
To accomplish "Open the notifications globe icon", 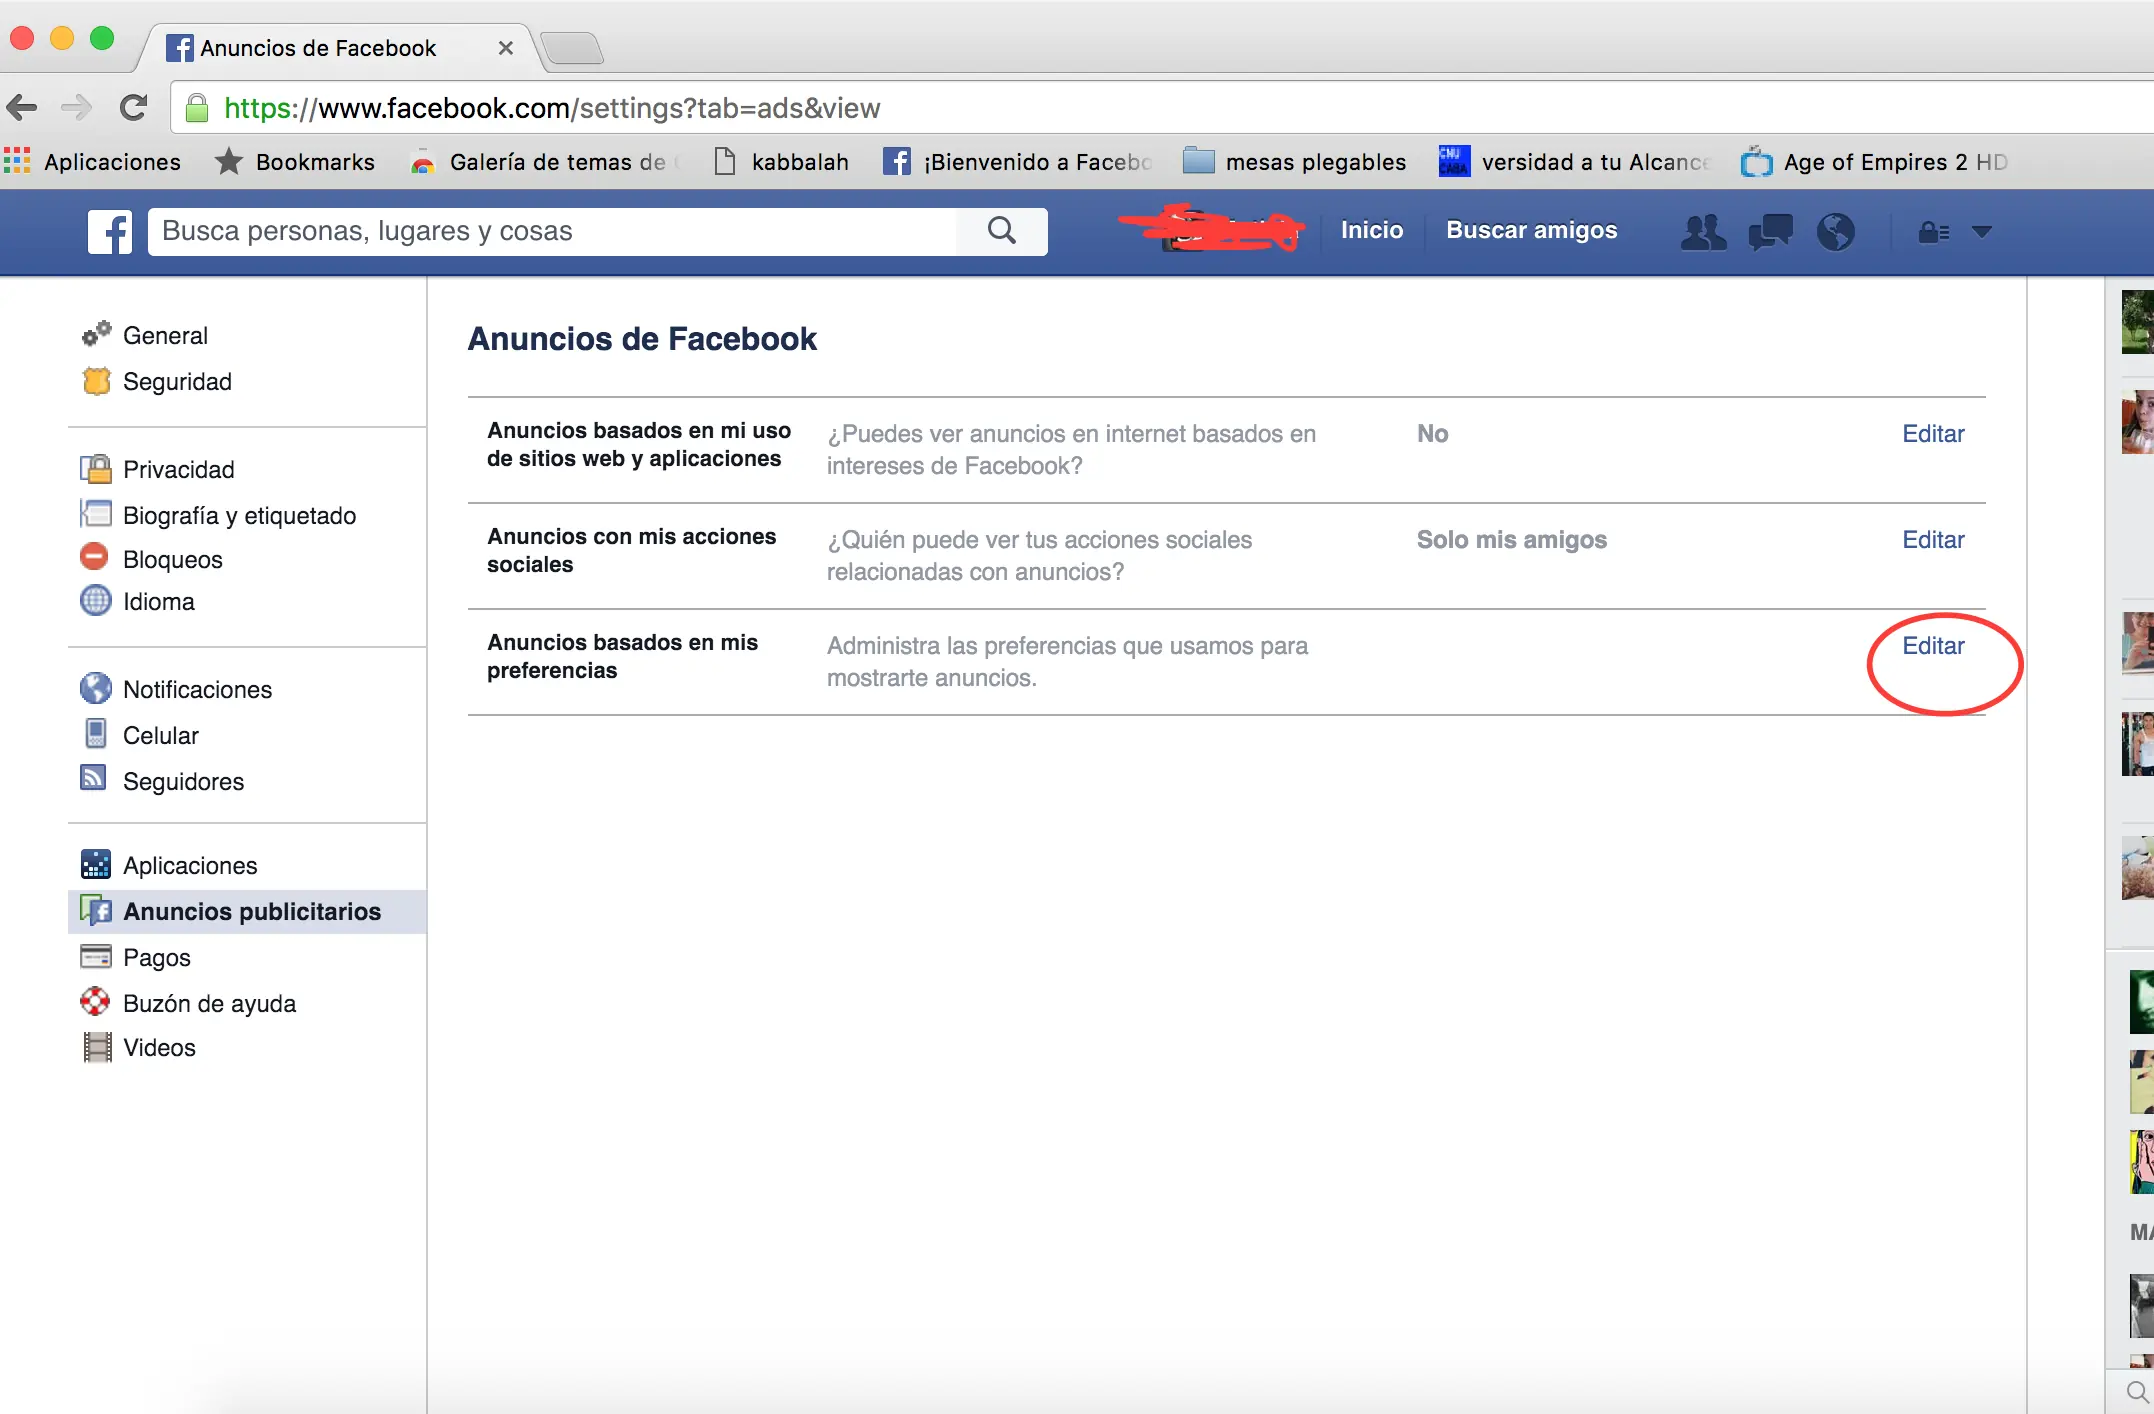I will point(1835,232).
